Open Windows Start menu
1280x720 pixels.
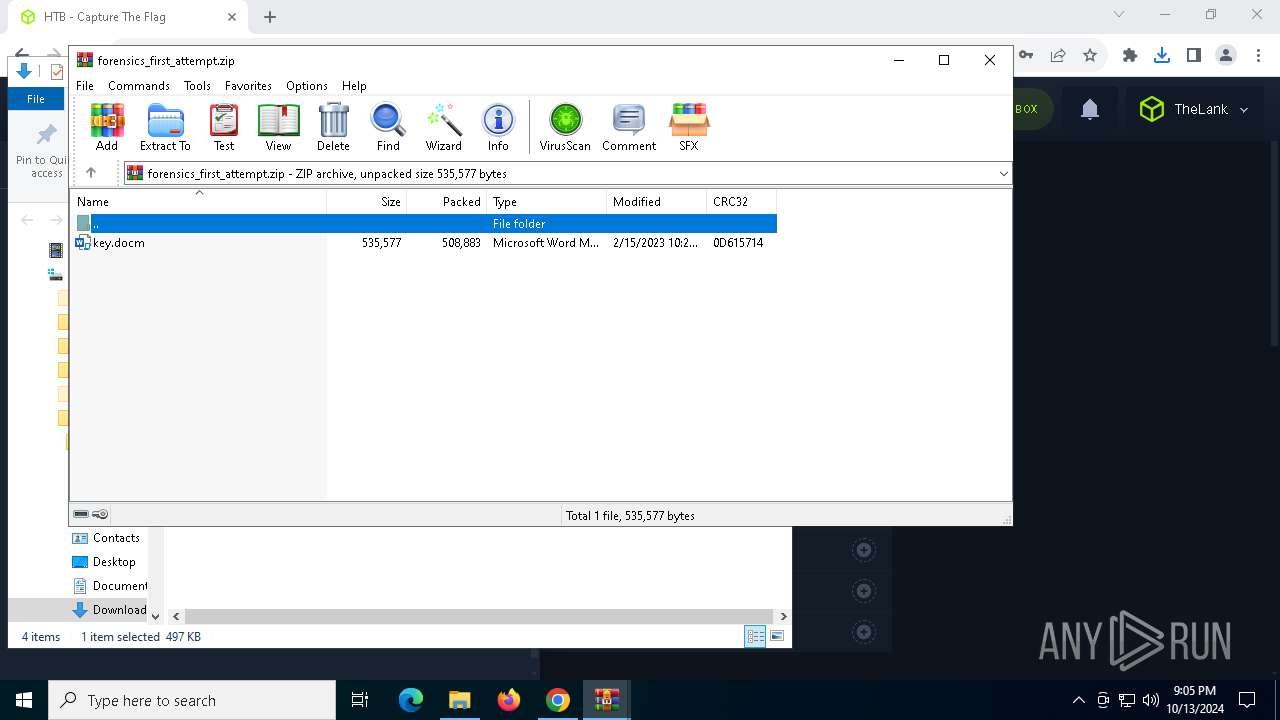coord(24,700)
